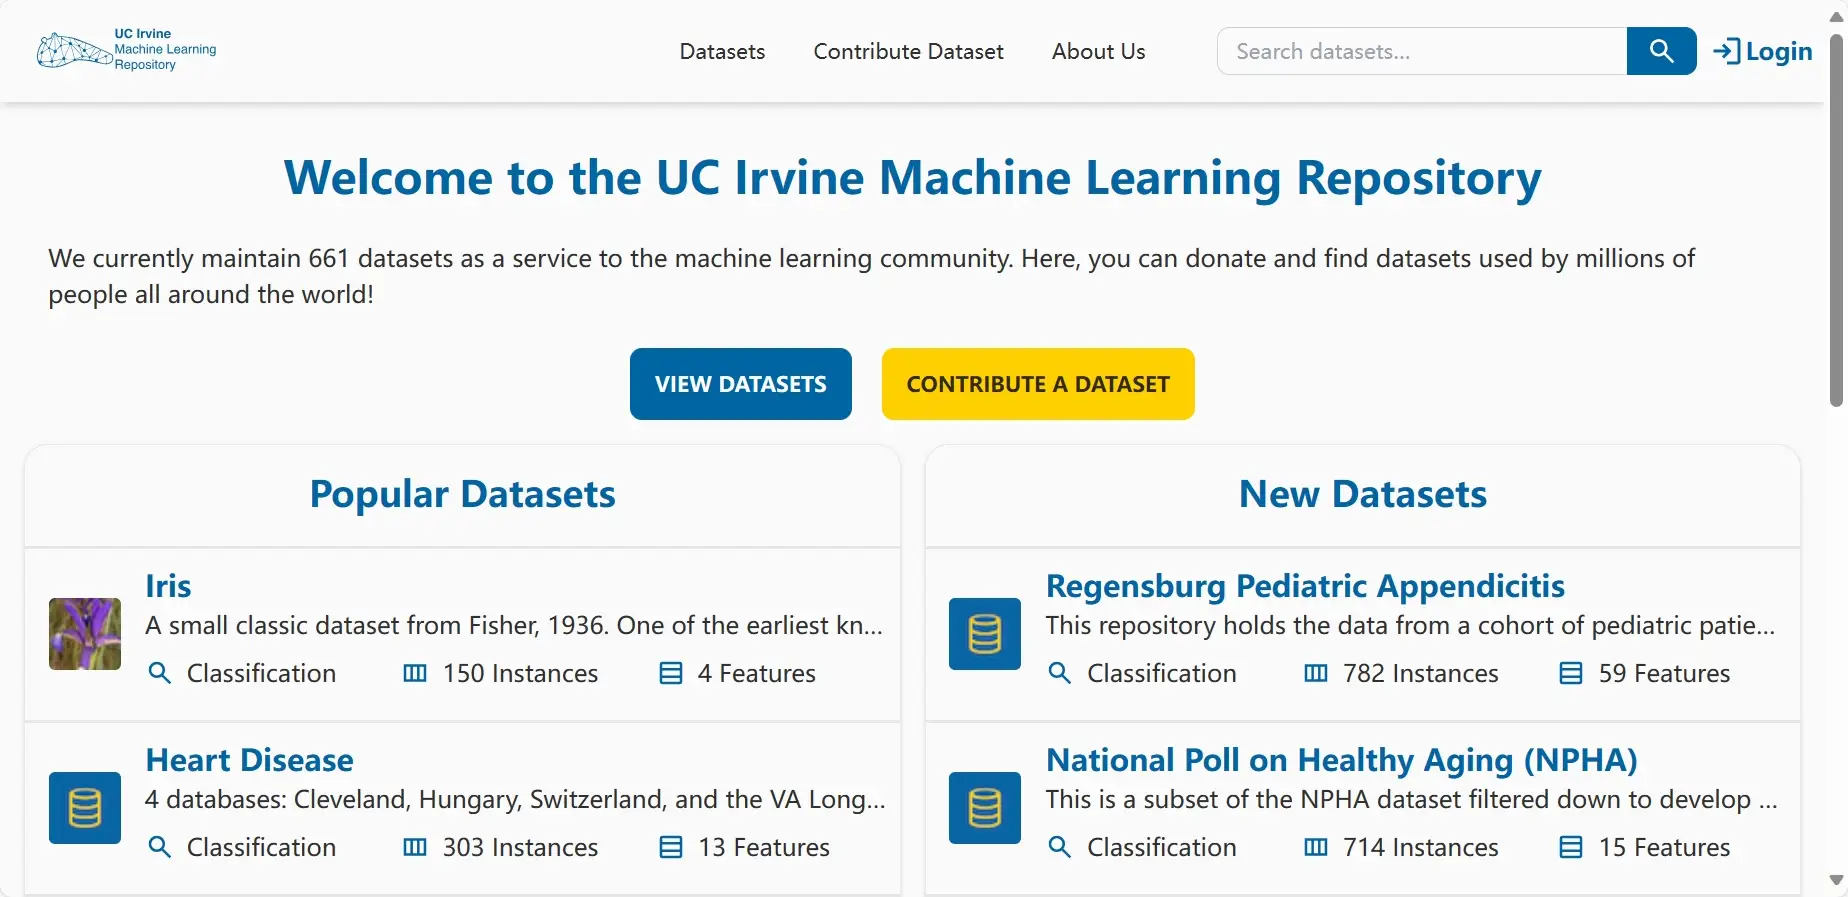Click the Iris features list icon
Image resolution: width=1848 pixels, height=897 pixels.
[671, 673]
